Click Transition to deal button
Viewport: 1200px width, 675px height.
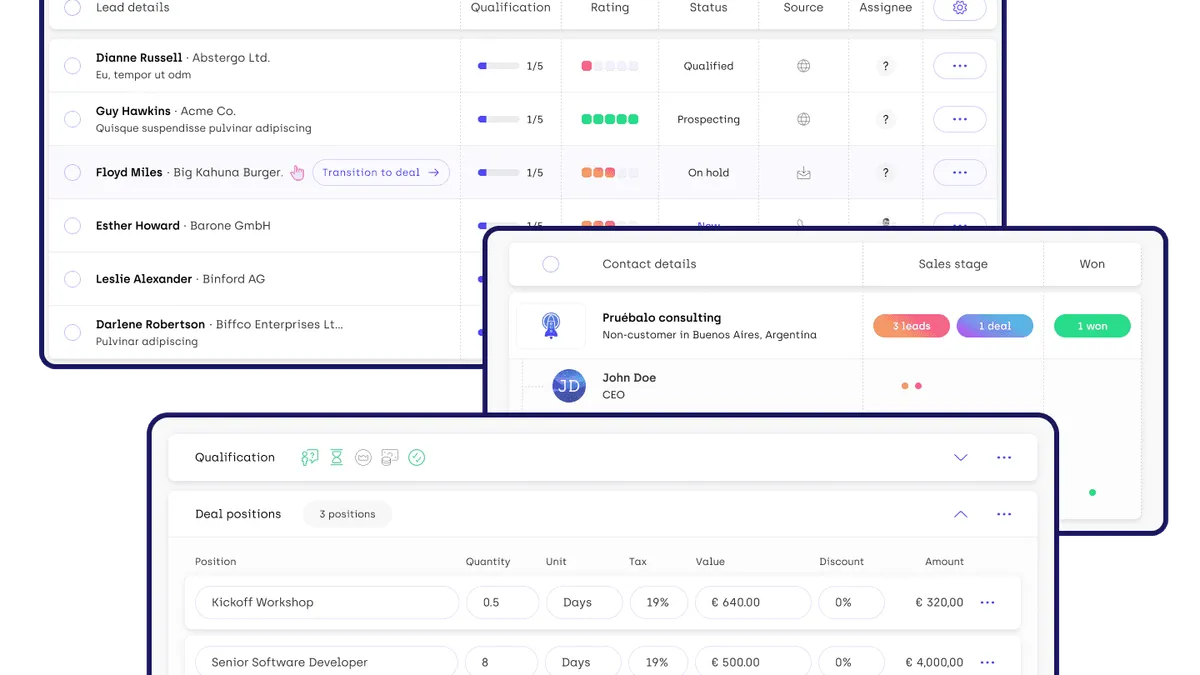point(381,172)
